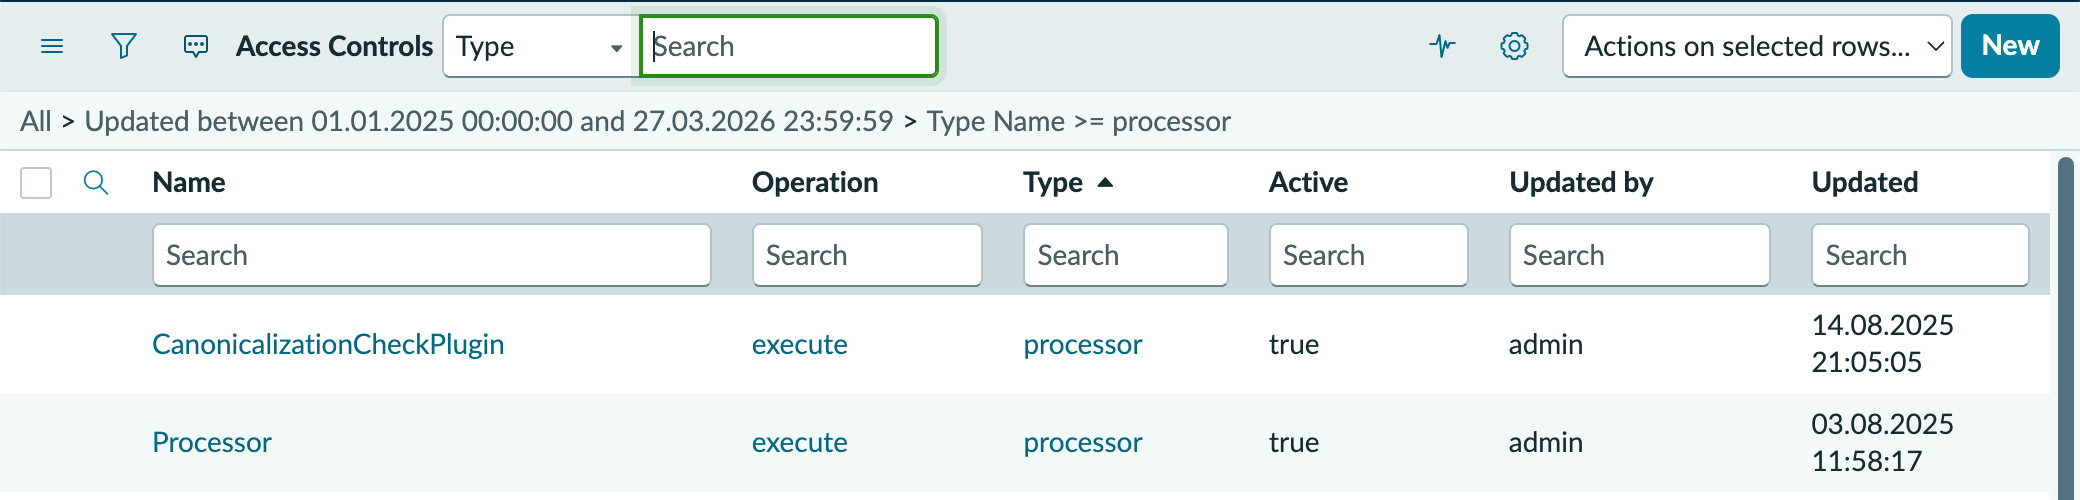Open Actions on selected rows dropdown
The width and height of the screenshot is (2080, 500).
click(x=1757, y=46)
